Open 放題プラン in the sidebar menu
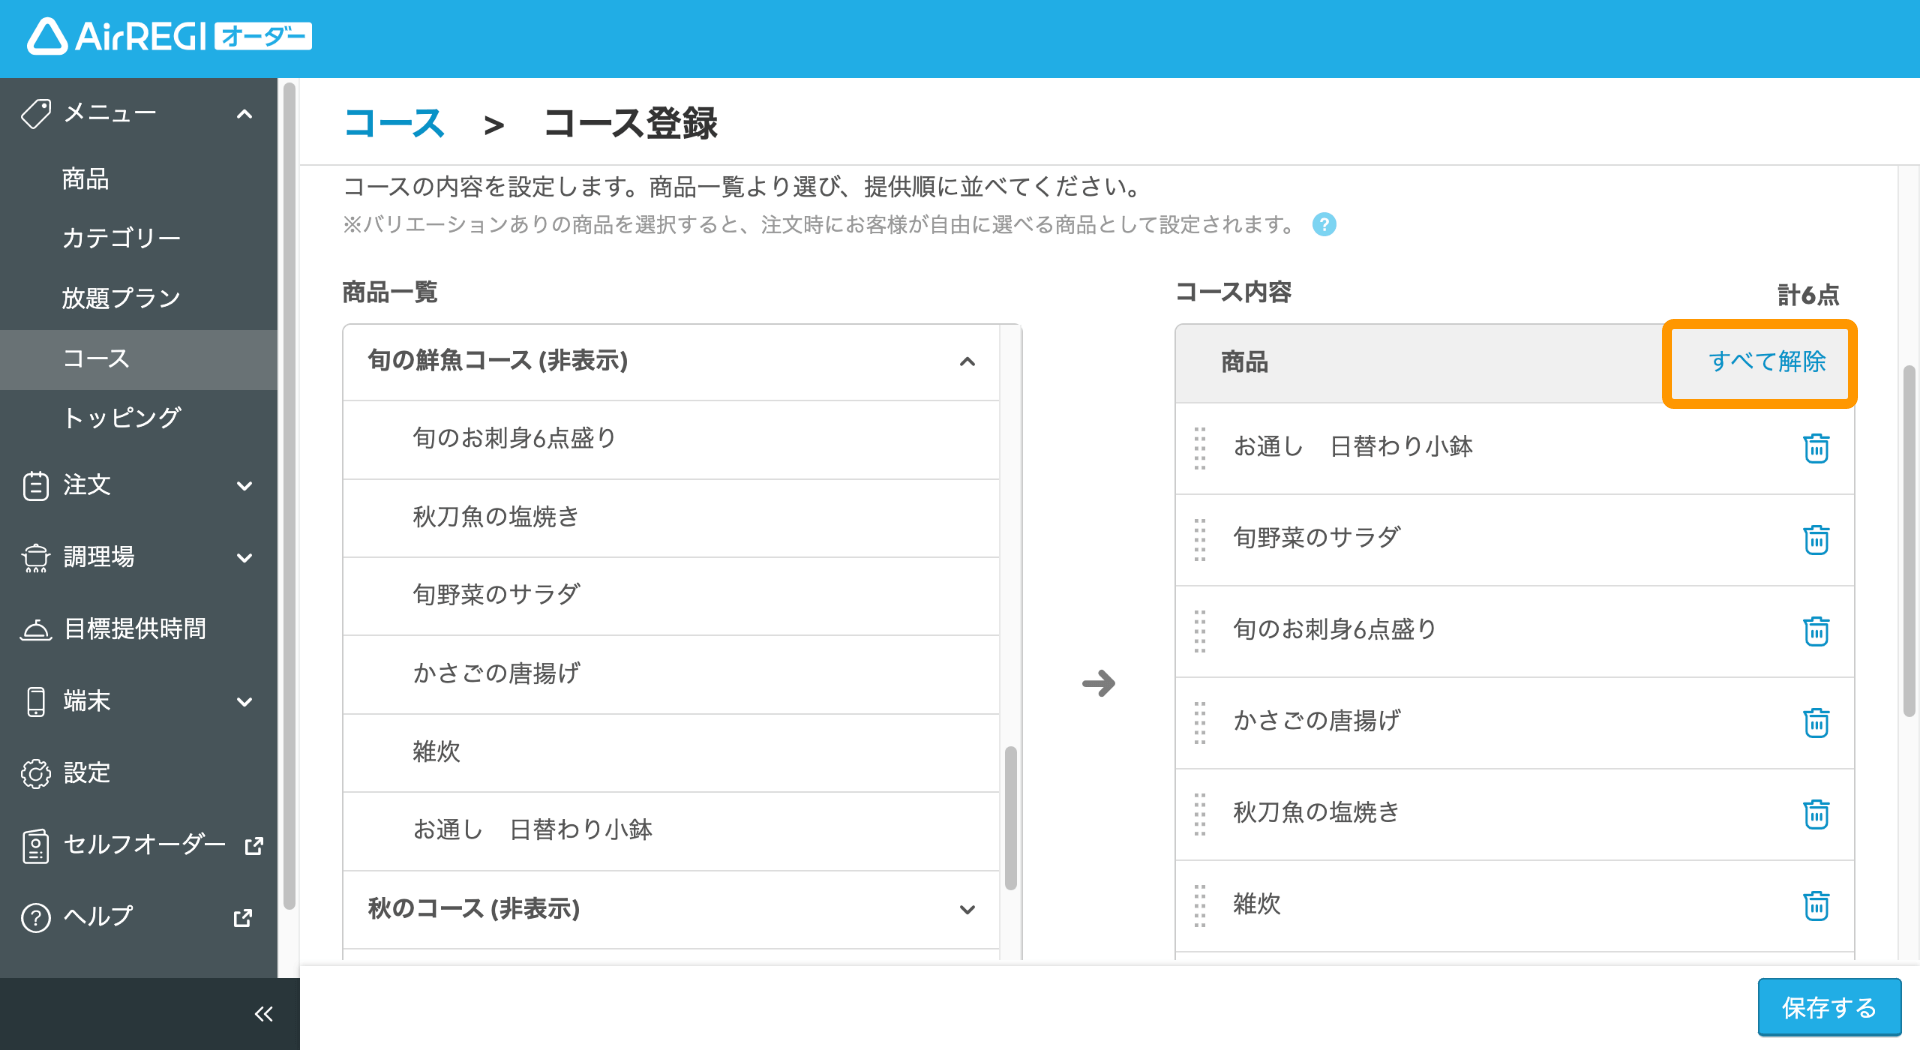The height and width of the screenshot is (1050, 1920). [139, 298]
